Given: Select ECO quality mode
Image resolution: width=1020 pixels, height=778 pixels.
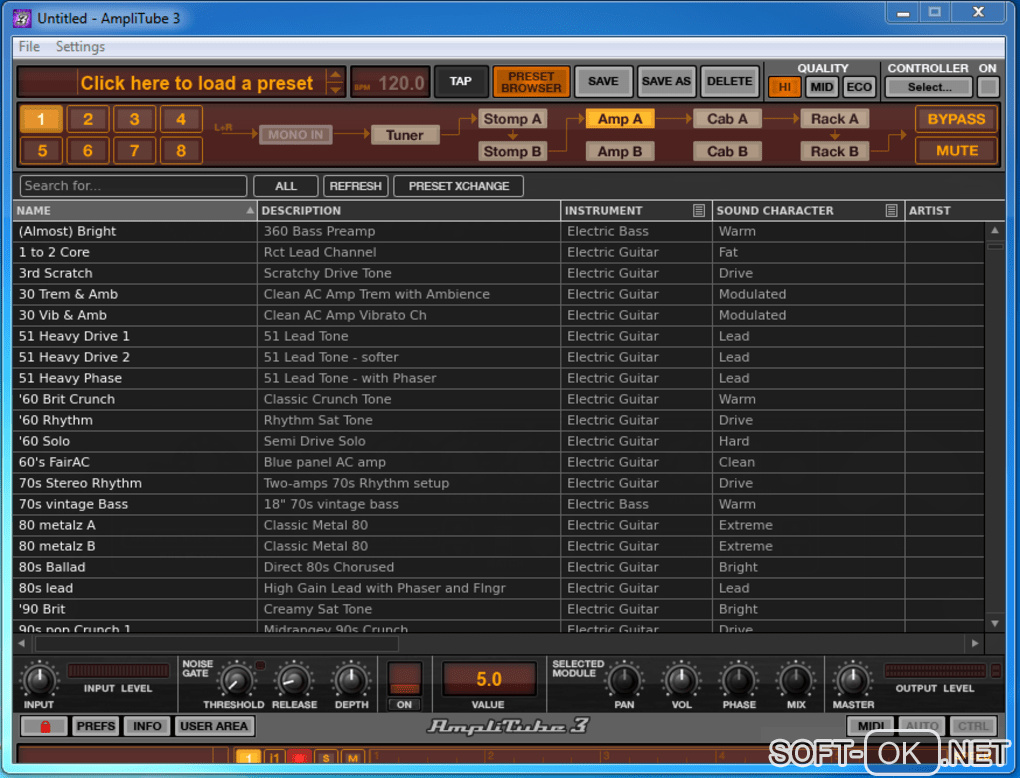Looking at the screenshot, I should point(859,87).
